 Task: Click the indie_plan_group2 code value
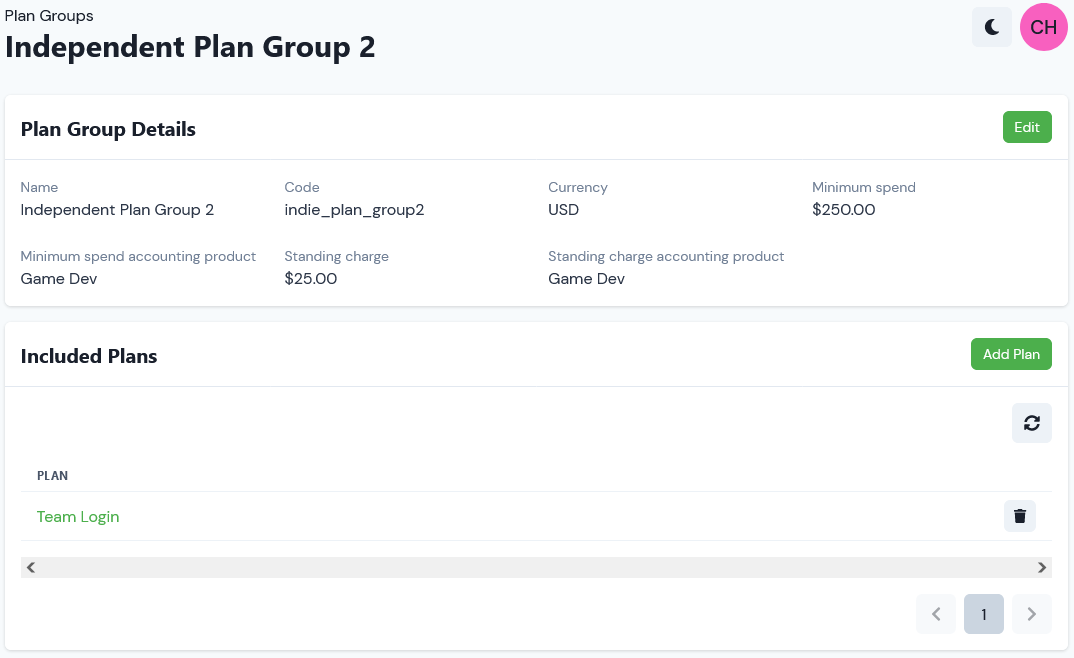click(x=354, y=210)
